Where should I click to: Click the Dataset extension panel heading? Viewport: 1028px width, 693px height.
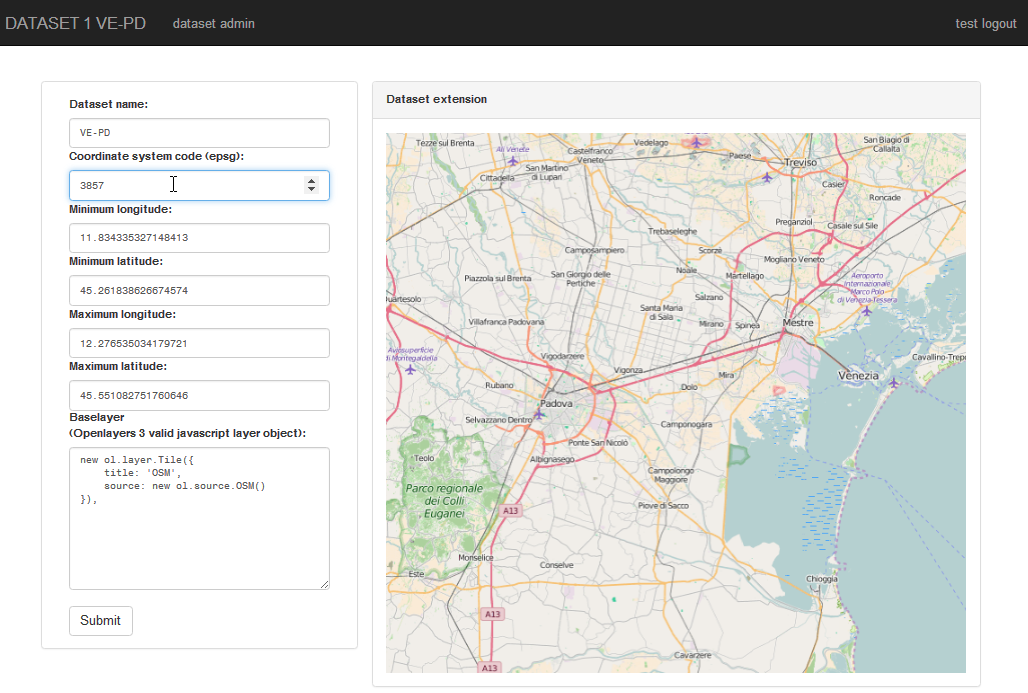676,100
